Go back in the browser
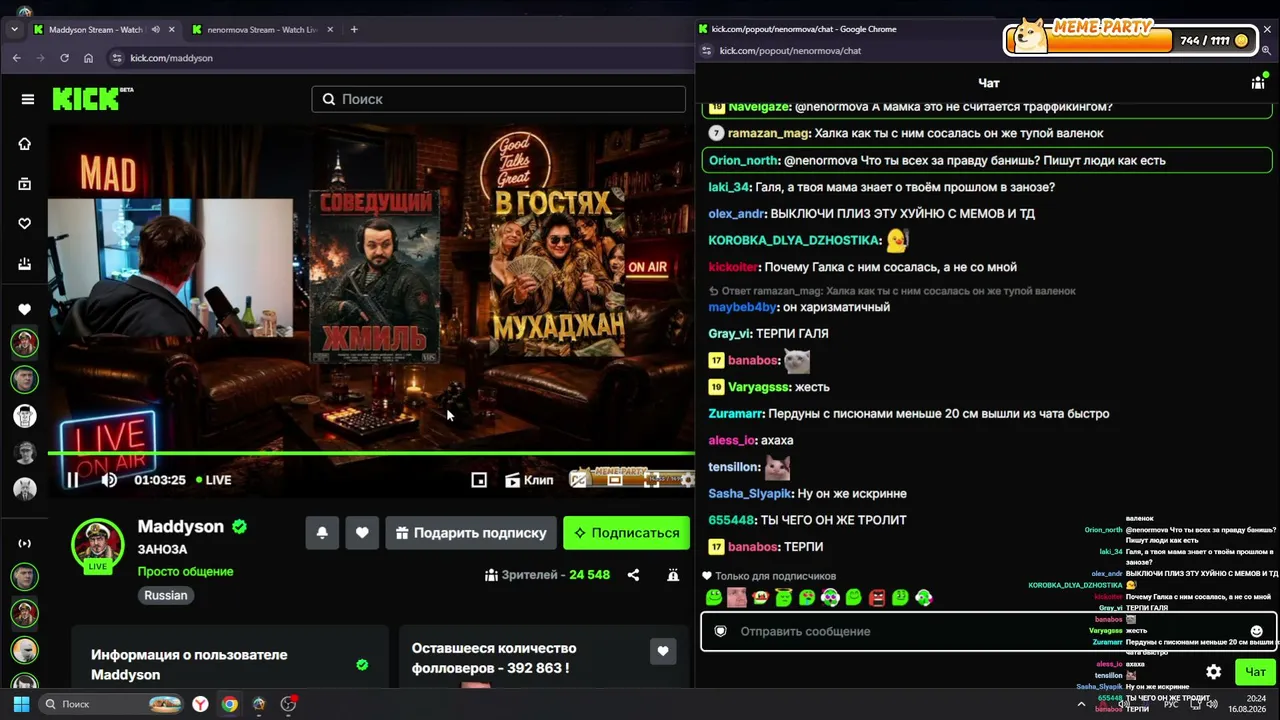 [x=16, y=58]
